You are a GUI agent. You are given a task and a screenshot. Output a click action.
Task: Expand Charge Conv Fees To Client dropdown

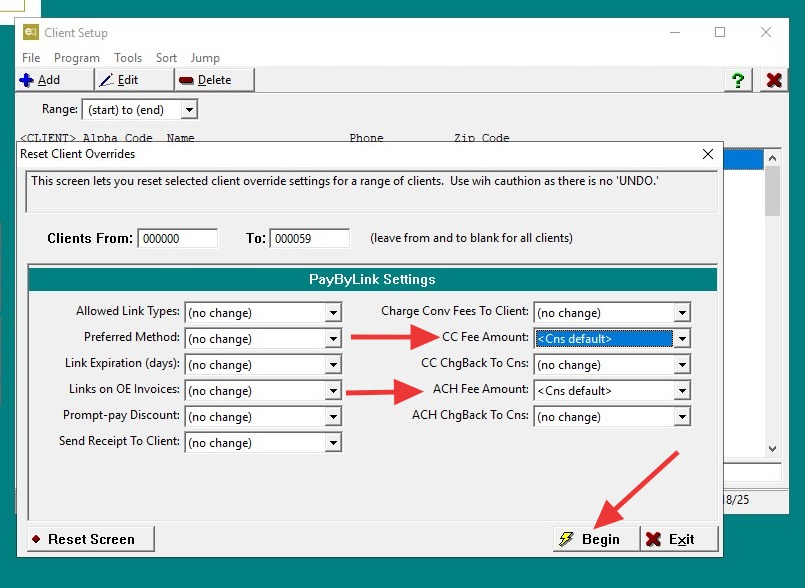coord(682,313)
